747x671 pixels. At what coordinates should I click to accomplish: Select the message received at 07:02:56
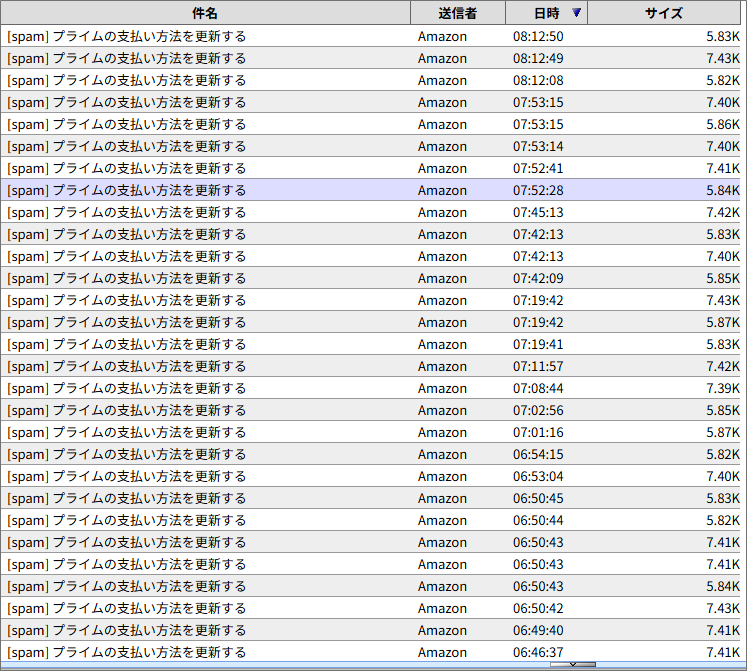371,410
